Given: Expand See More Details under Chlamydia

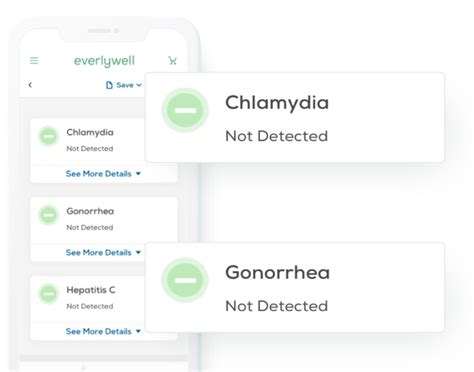Looking at the screenshot, I should (103, 174).
